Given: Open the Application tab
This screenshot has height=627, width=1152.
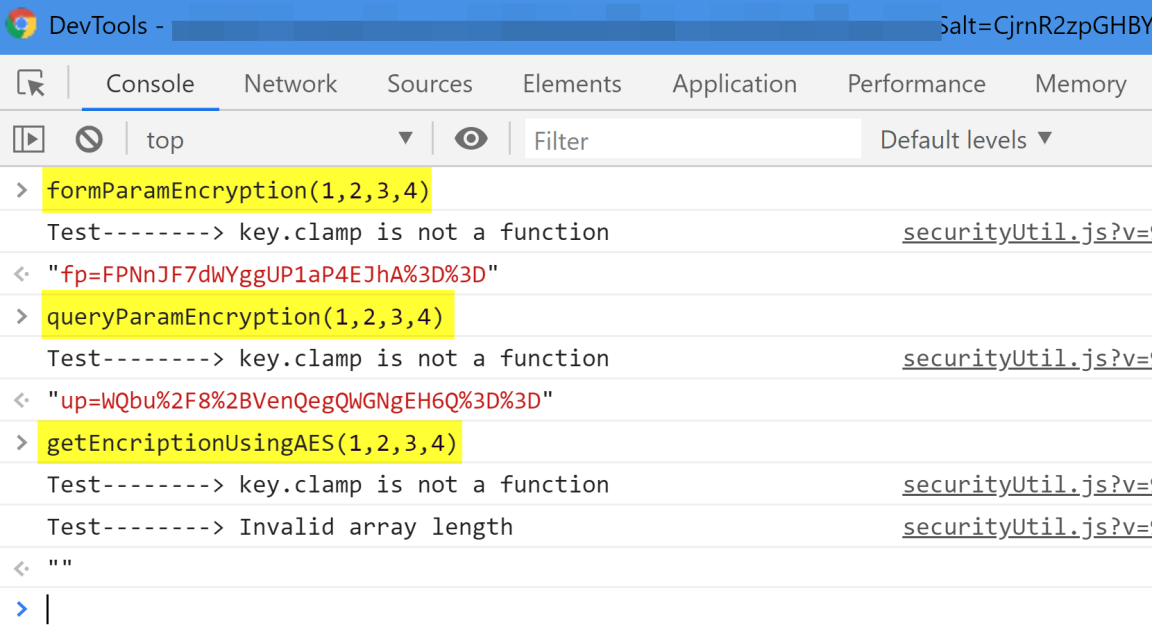Looking at the screenshot, I should click(734, 84).
